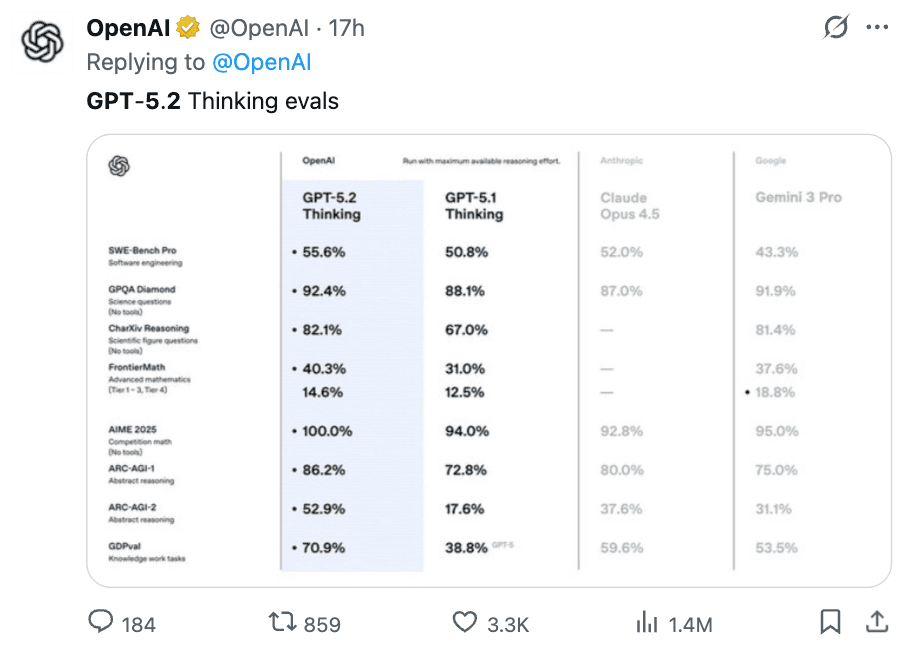The height and width of the screenshot is (652, 917).
Task: View analytics via the bar chart icon
Action: coord(647,623)
